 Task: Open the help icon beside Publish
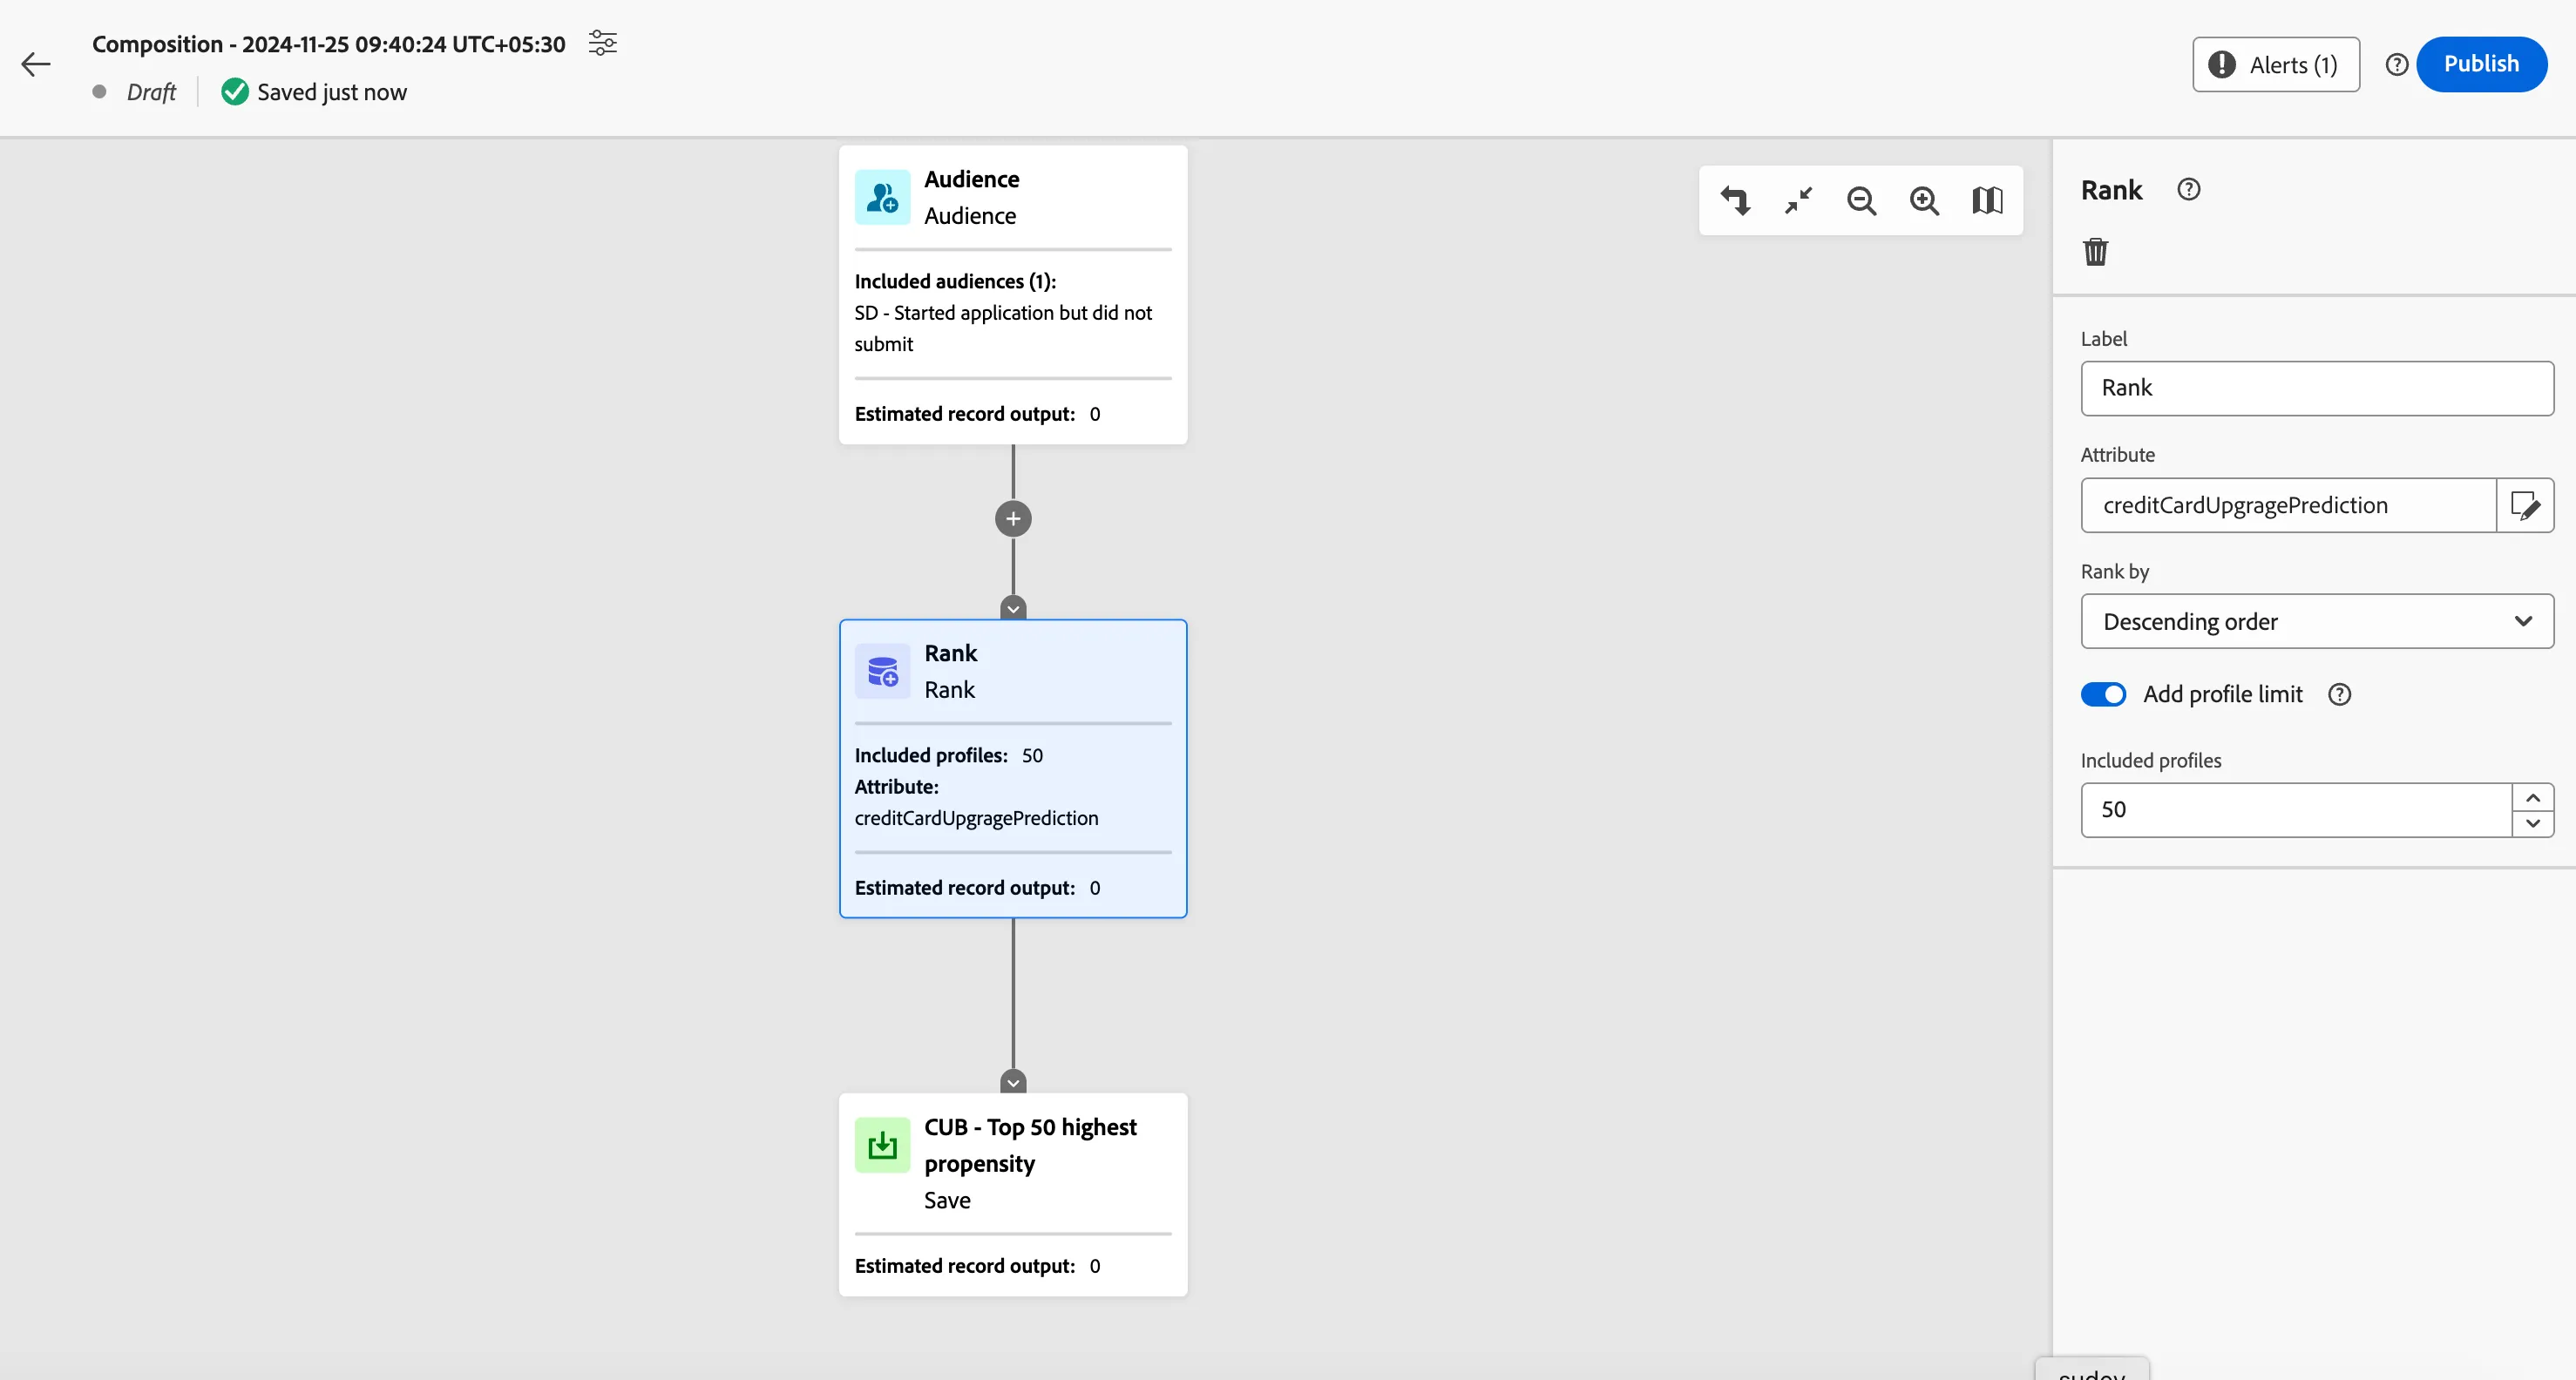click(2396, 65)
